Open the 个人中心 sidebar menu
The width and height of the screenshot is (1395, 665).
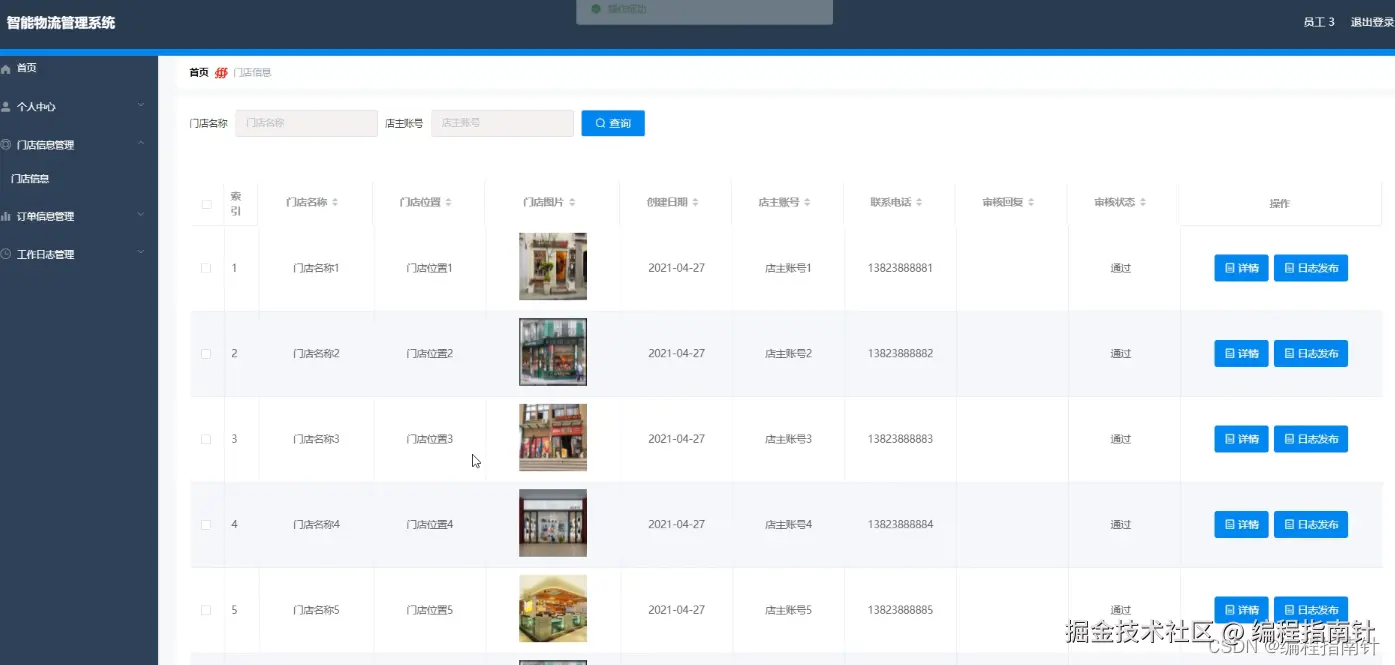point(78,106)
